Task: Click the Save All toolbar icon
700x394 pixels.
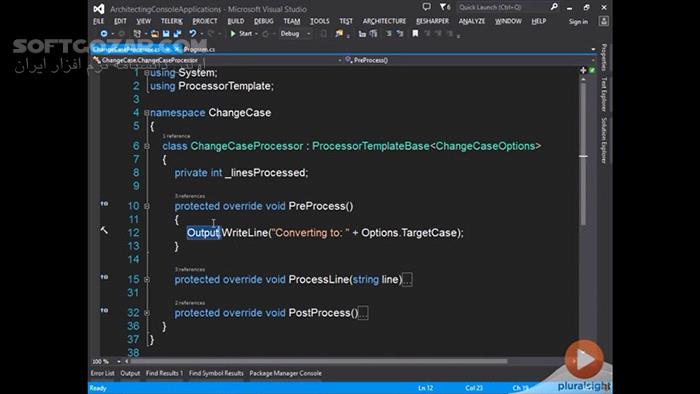Action: click(177, 33)
